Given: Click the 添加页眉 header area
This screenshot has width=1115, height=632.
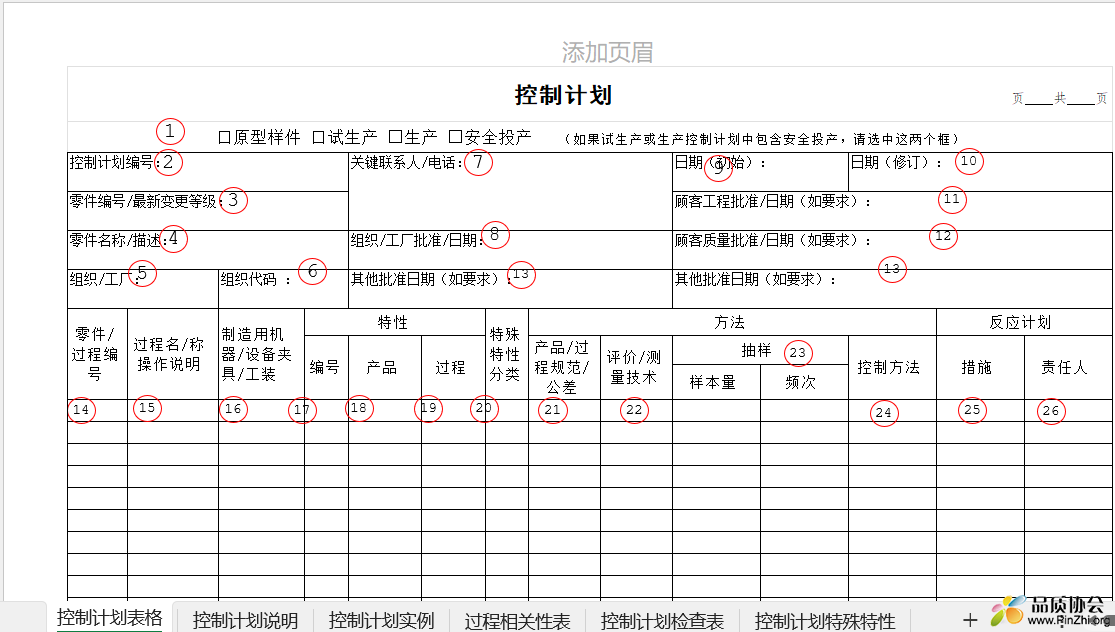Looking at the screenshot, I should point(607,52).
